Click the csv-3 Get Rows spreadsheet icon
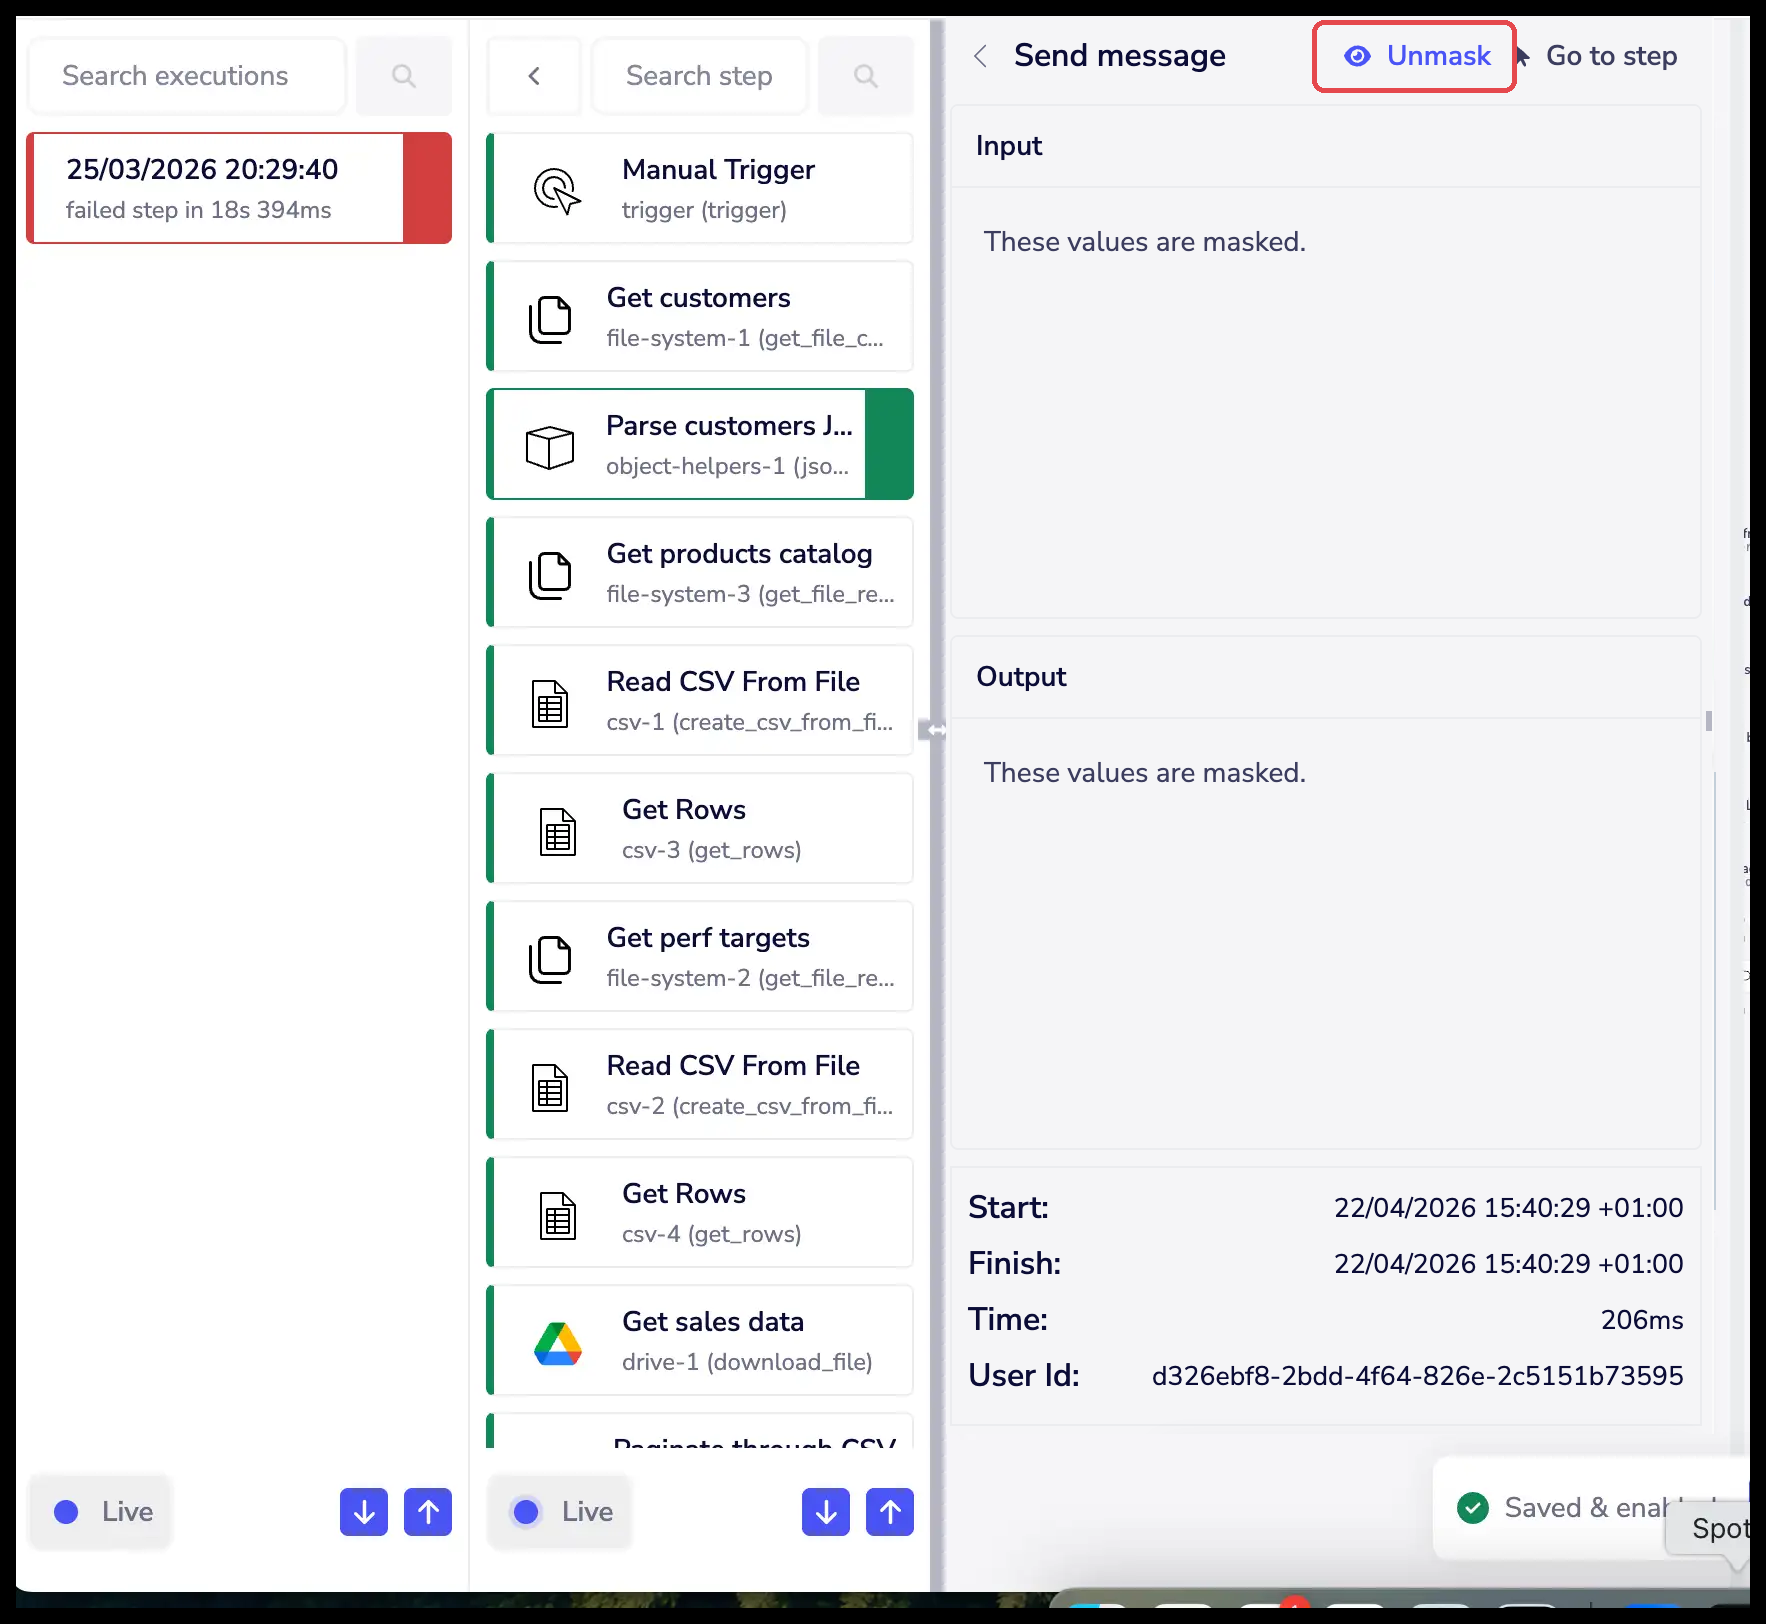The width and height of the screenshot is (1766, 1624). pyautogui.click(x=558, y=831)
